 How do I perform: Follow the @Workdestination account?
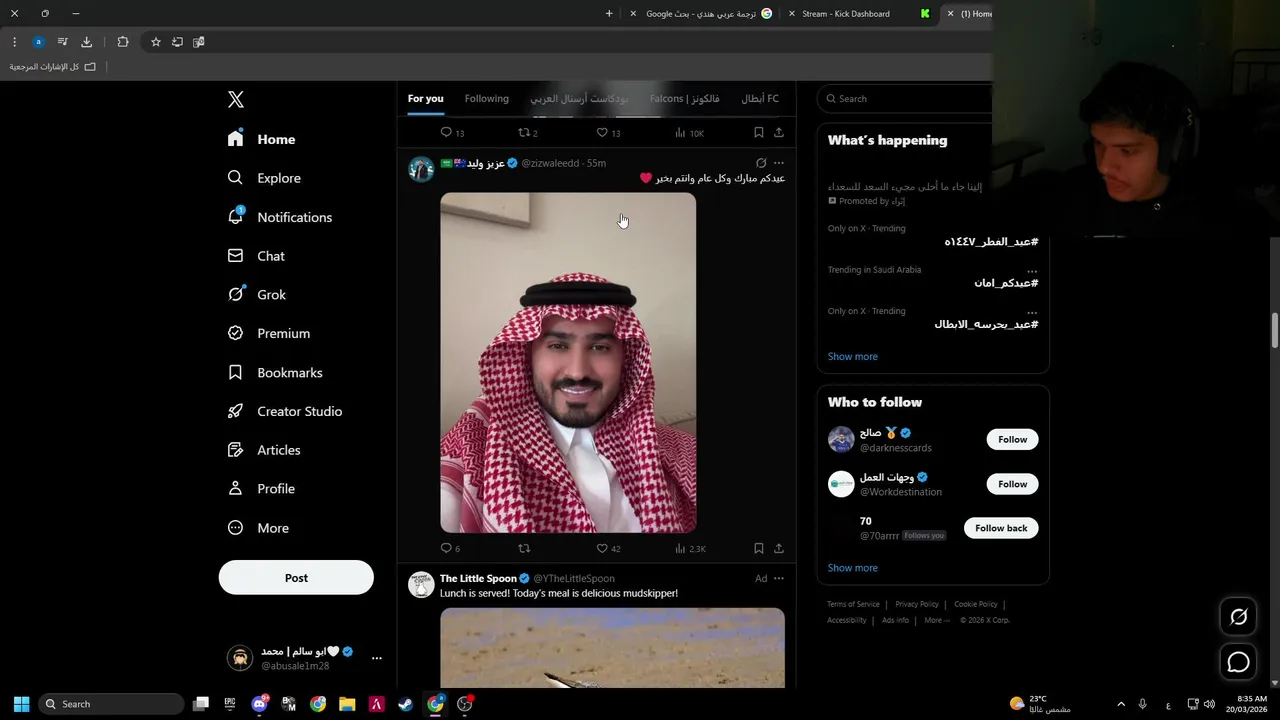click(1012, 484)
